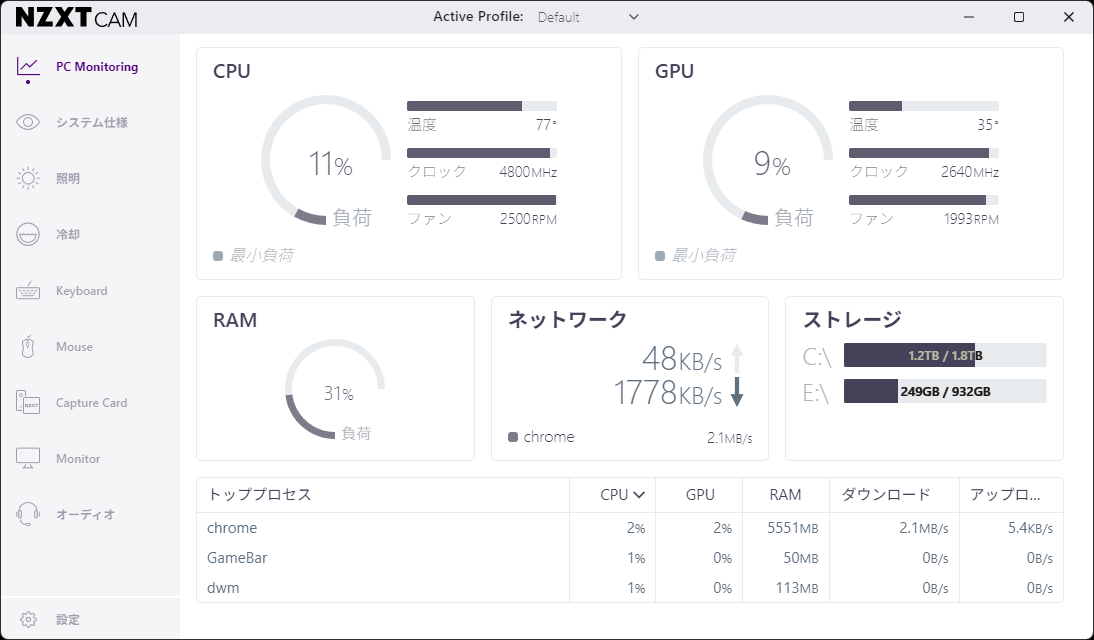Image resolution: width=1094 pixels, height=640 pixels.
Task: Sort processes by RAM column
Action: [x=785, y=495]
